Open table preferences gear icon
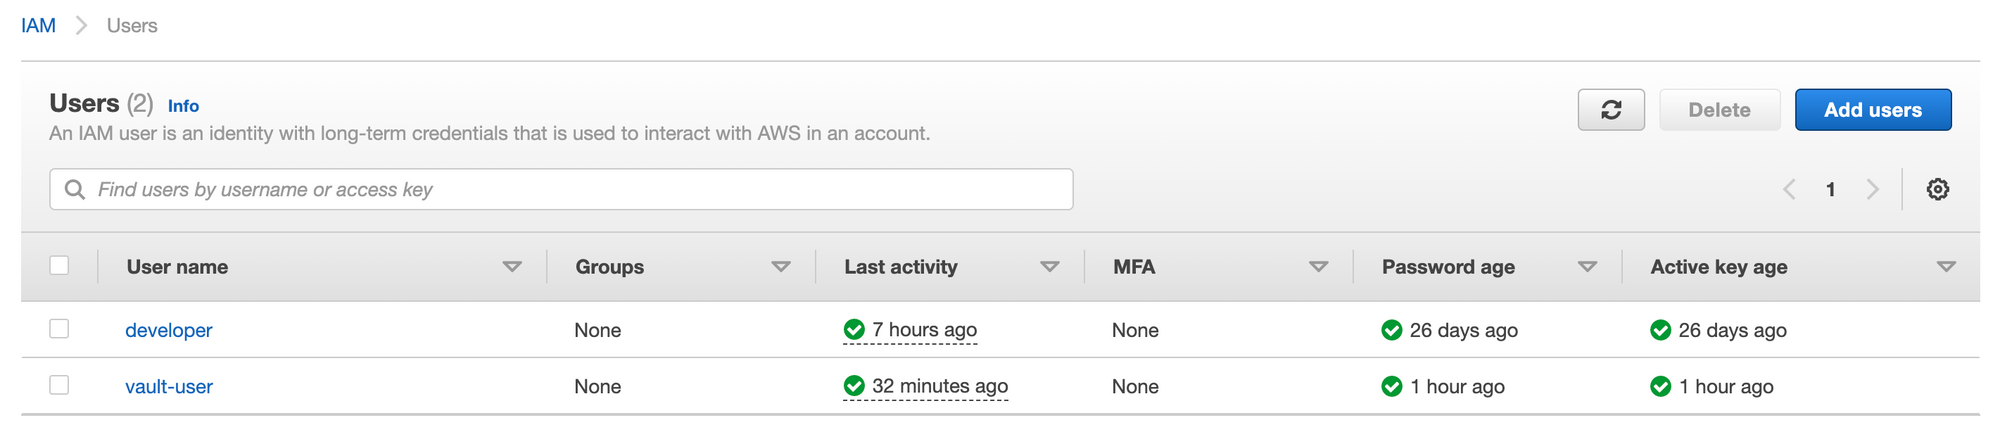This screenshot has width=2000, height=446. coord(1938,189)
